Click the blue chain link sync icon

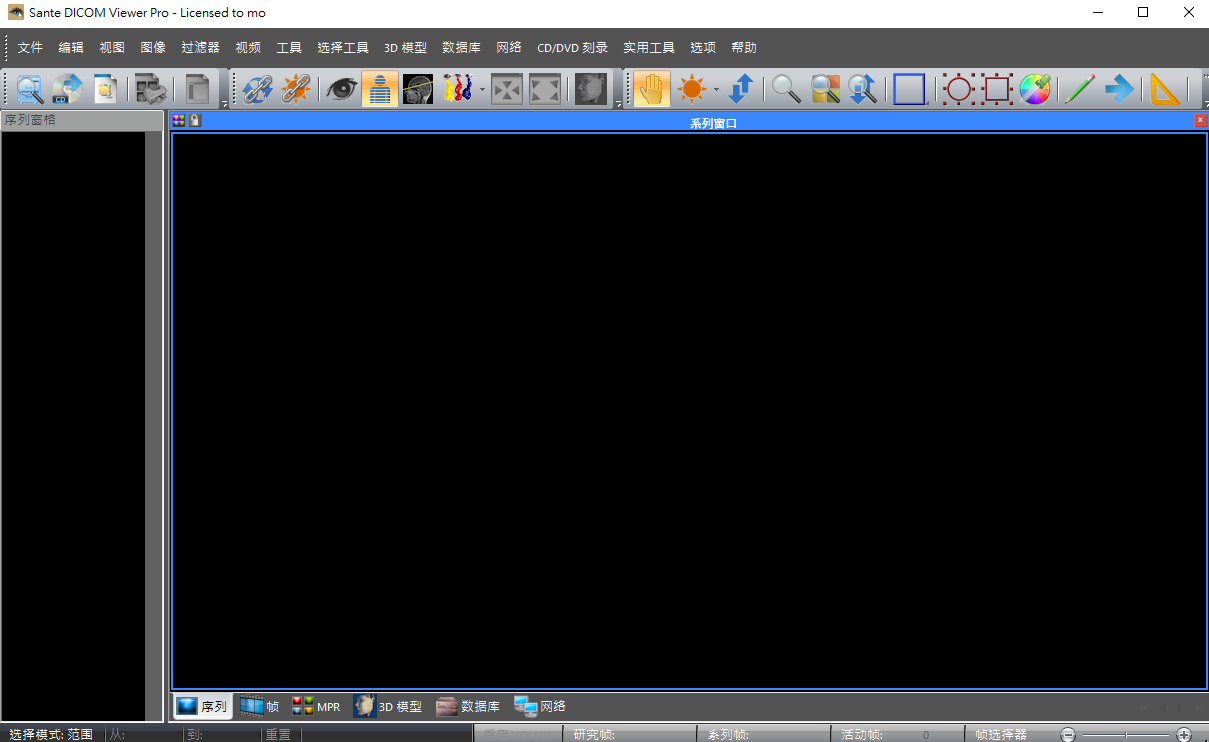click(257, 89)
